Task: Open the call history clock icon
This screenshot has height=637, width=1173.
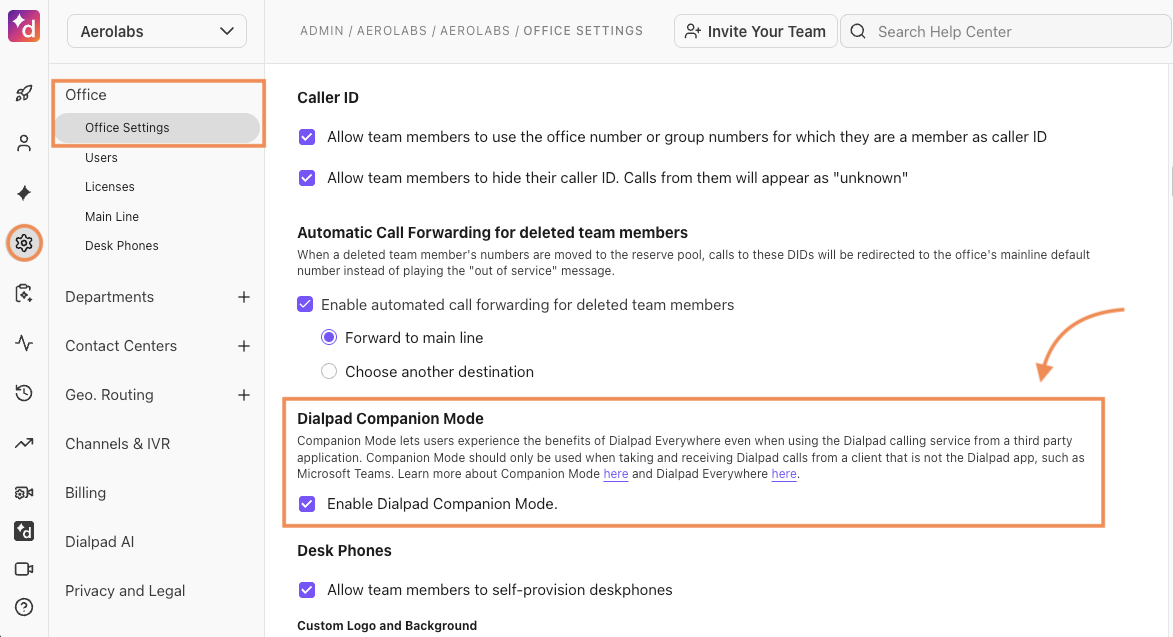Action: tap(24, 394)
